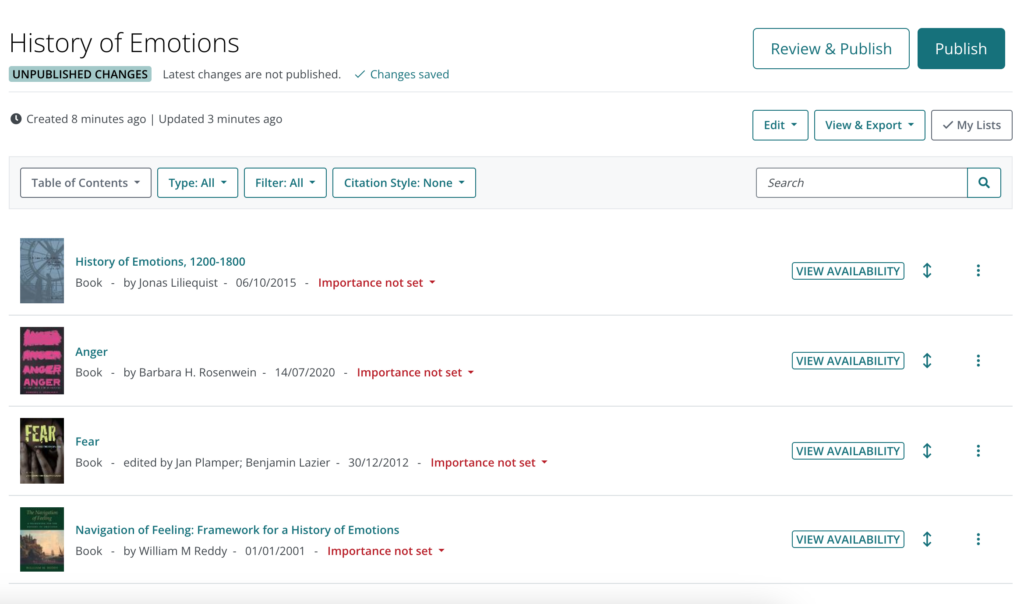
Task: Open the View & Export menu
Action: [x=869, y=125]
